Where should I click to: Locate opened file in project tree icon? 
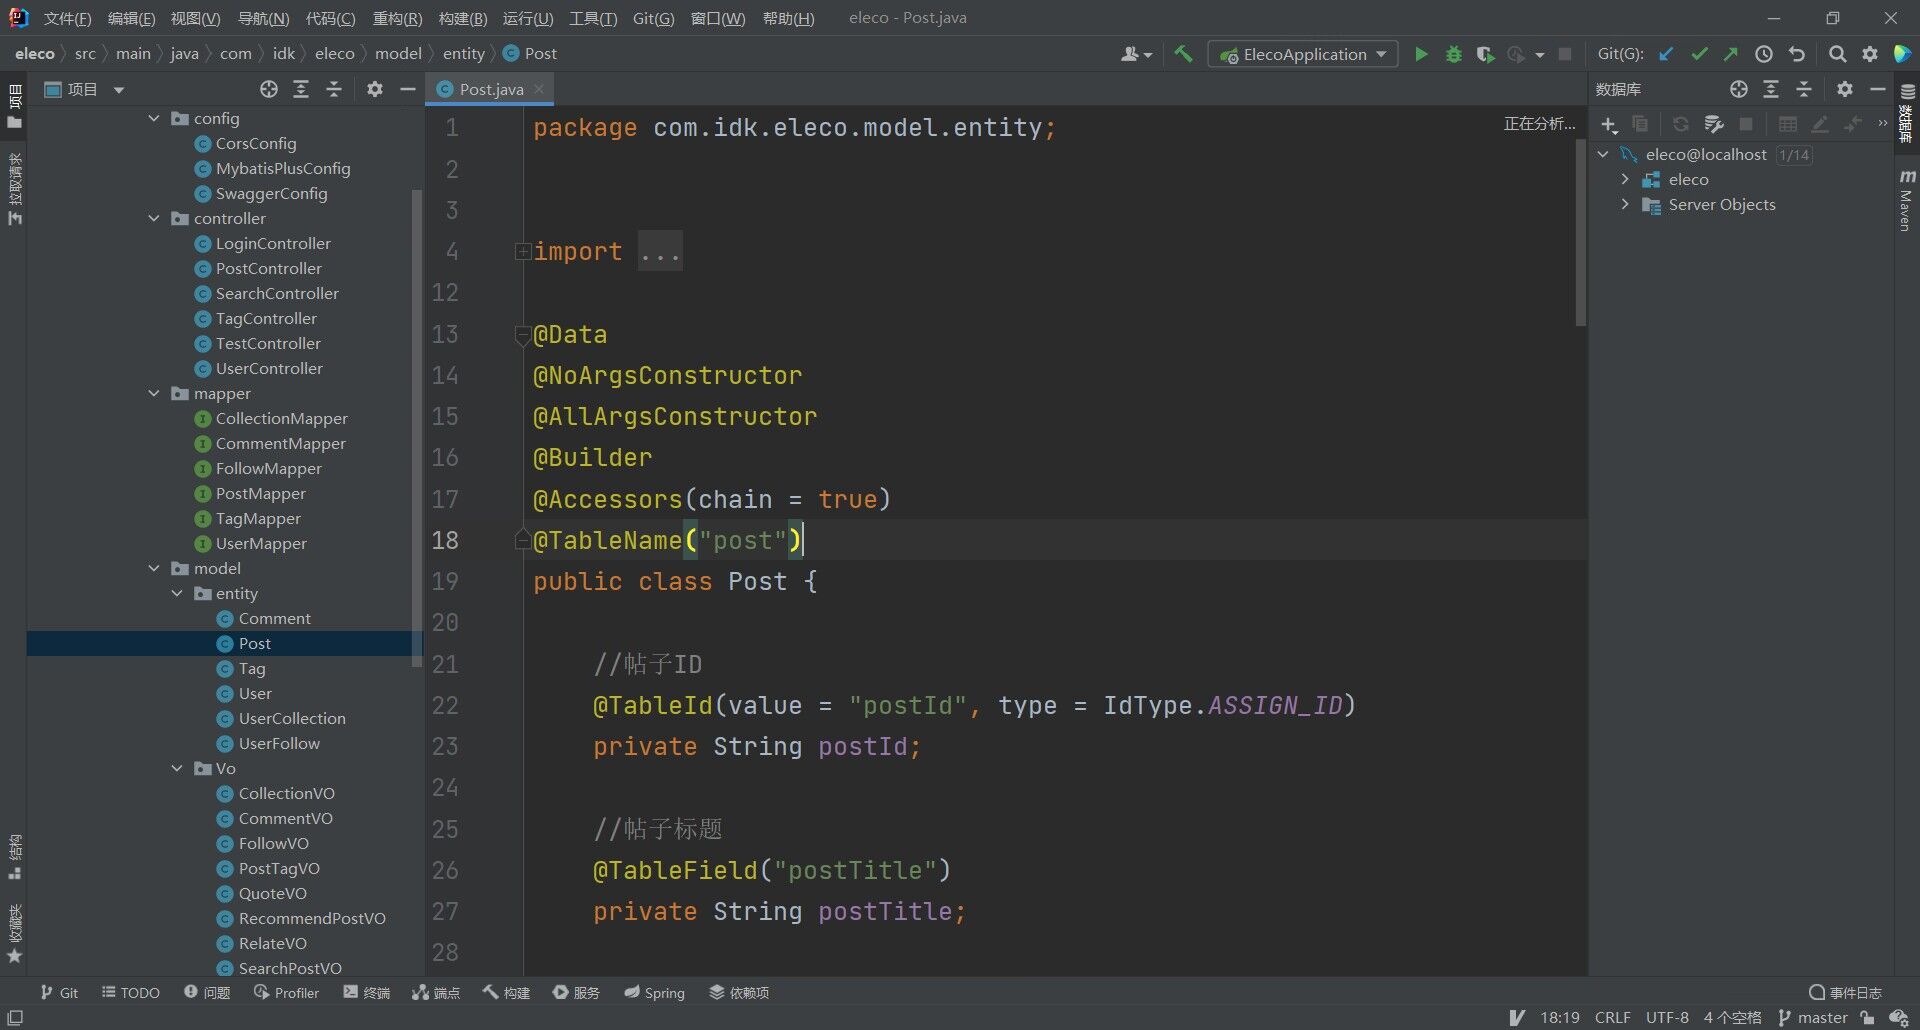click(x=268, y=89)
